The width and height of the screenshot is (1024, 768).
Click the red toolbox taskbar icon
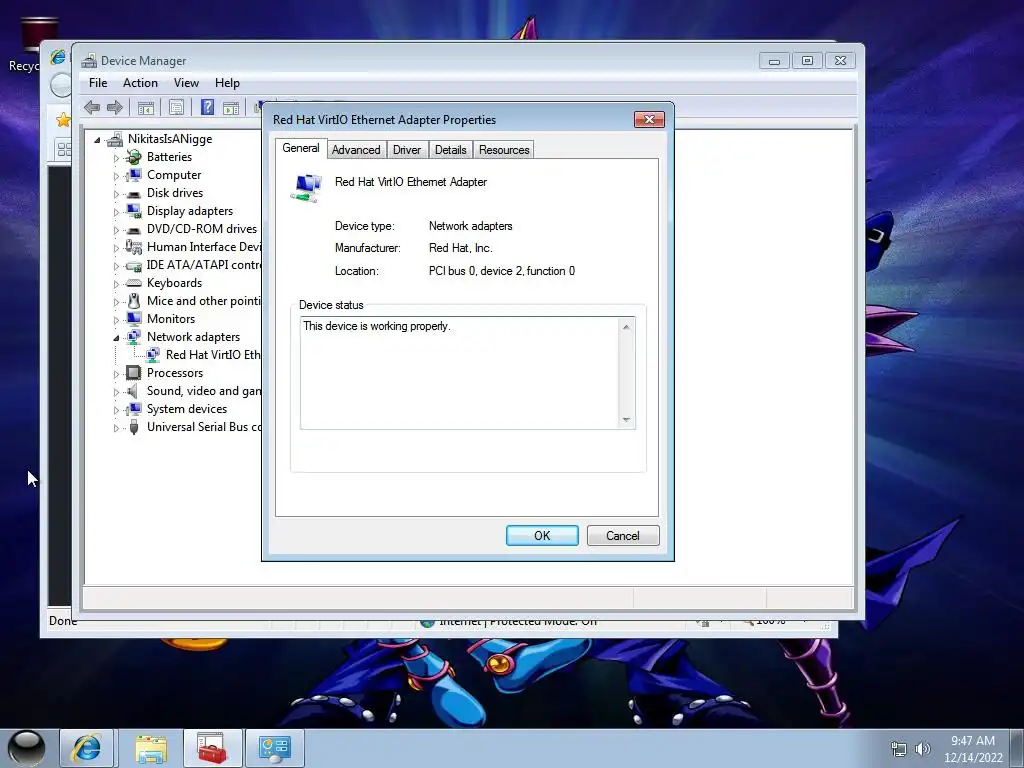click(x=212, y=748)
